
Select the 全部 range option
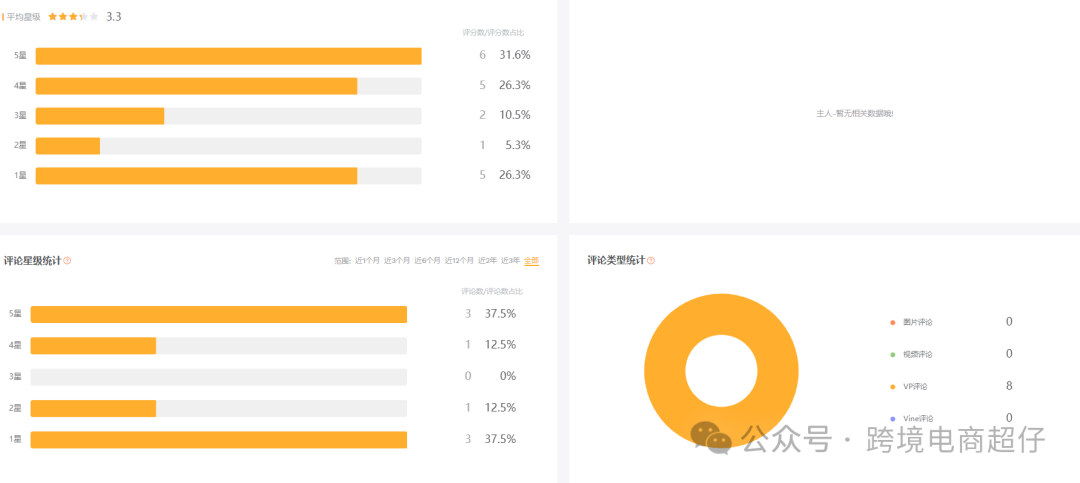532,261
